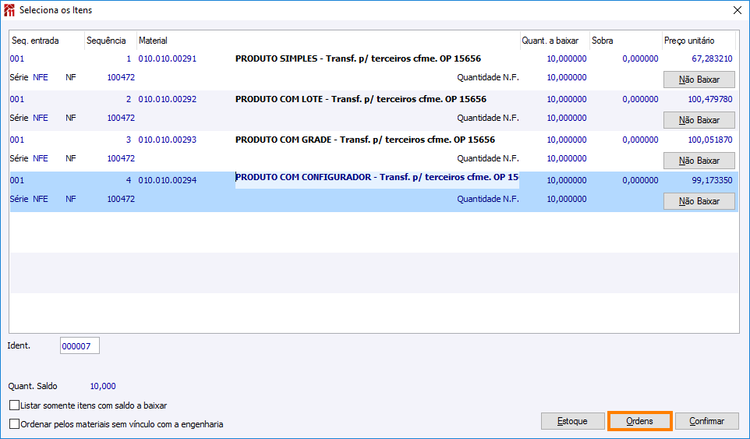
Task: Click the 'Preço unitário' column header
Action: pos(699,41)
